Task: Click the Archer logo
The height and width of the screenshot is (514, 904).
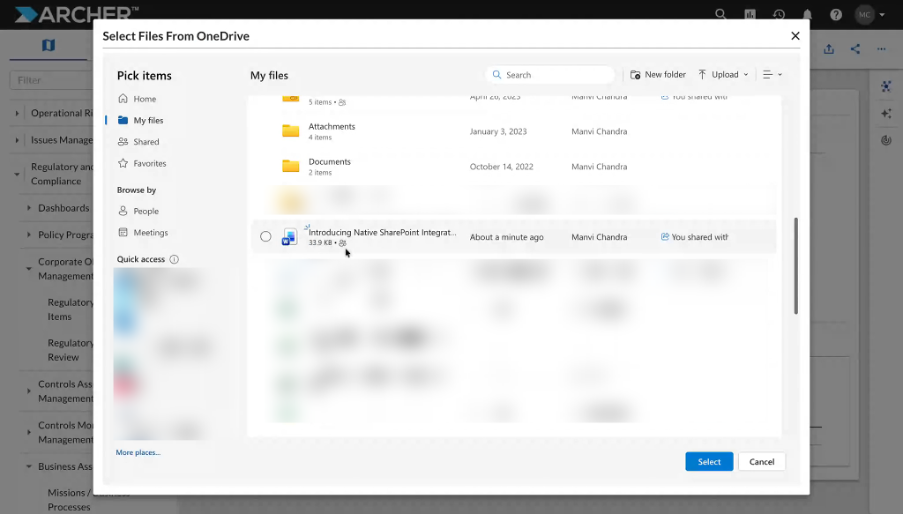Action: click(76, 14)
